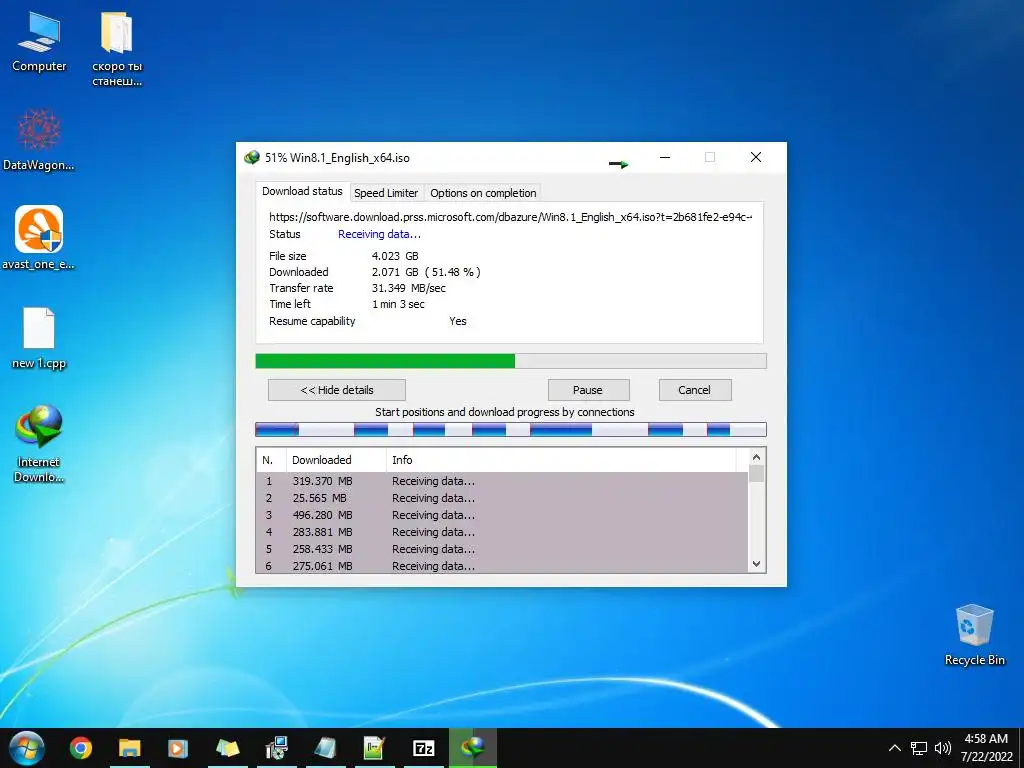Click the volume speaker tray icon
The height and width of the screenshot is (768, 1024).
(x=942, y=748)
